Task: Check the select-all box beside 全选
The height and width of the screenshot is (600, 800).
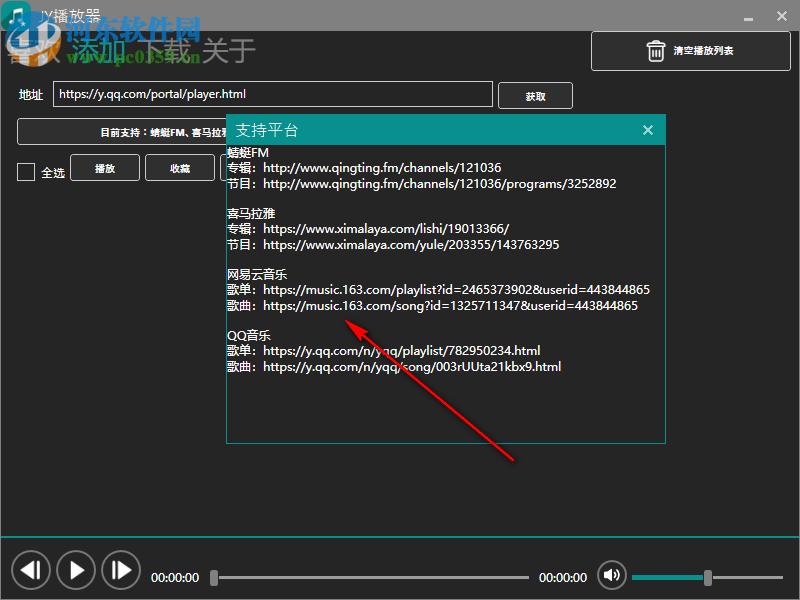Action: [x=25, y=171]
